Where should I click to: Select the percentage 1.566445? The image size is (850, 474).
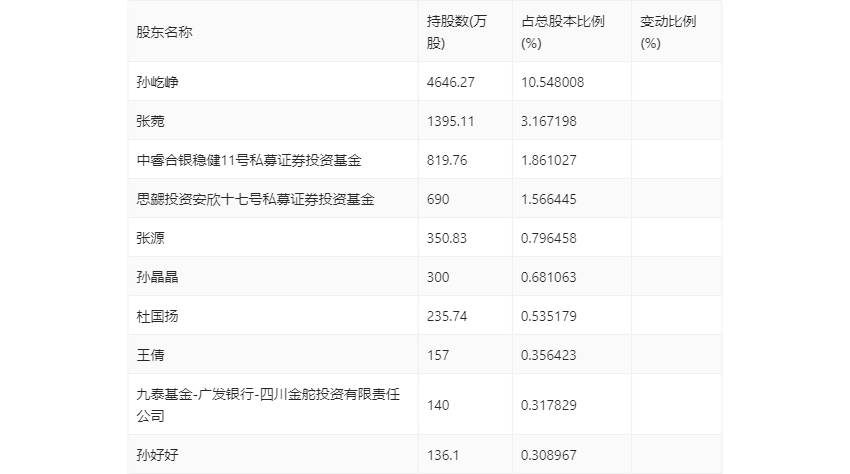pos(549,199)
